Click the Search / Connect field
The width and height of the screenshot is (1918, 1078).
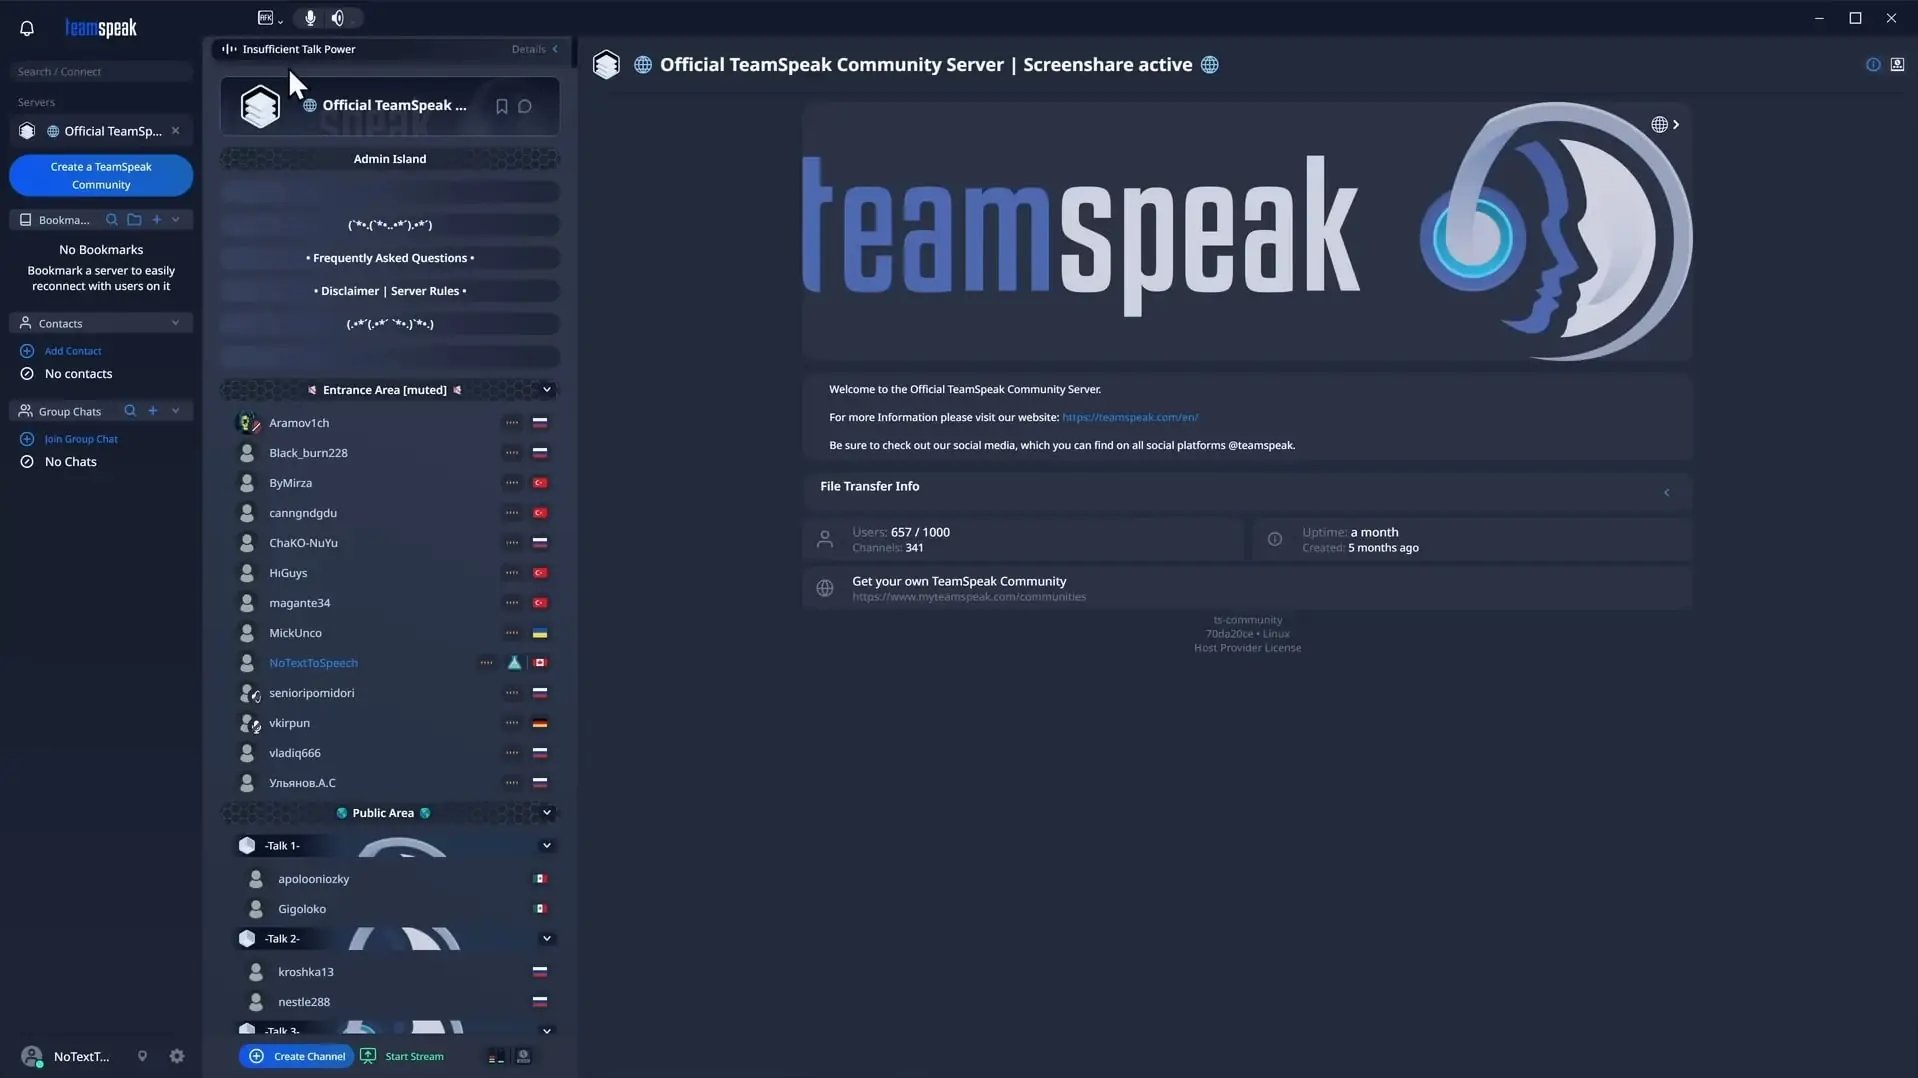click(101, 71)
